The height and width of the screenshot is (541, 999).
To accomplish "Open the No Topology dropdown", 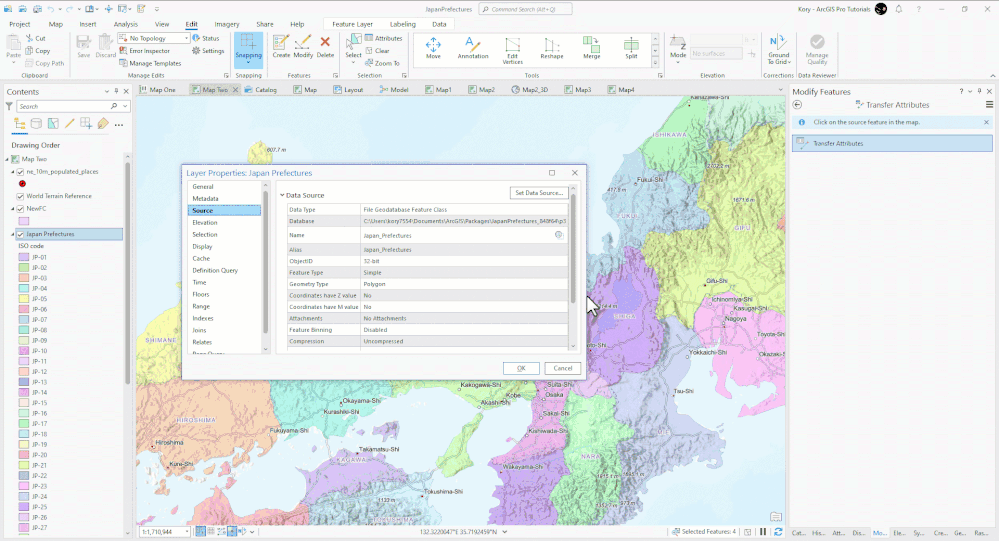I will click(x=186, y=38).
